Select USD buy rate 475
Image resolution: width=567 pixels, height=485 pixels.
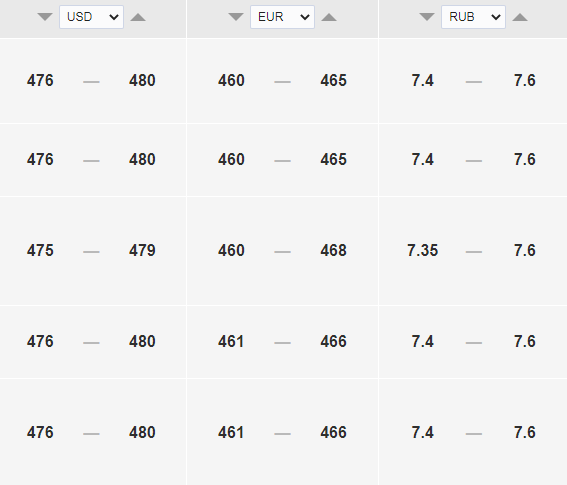point(40,250)
